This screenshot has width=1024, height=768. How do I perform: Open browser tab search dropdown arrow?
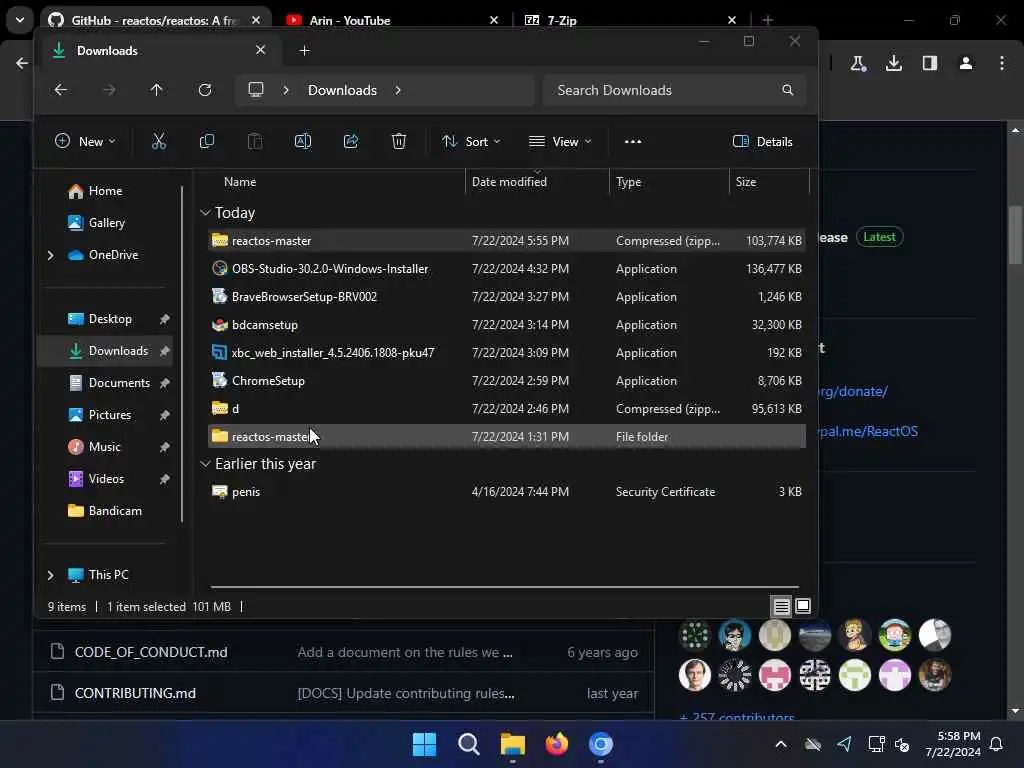20,20
